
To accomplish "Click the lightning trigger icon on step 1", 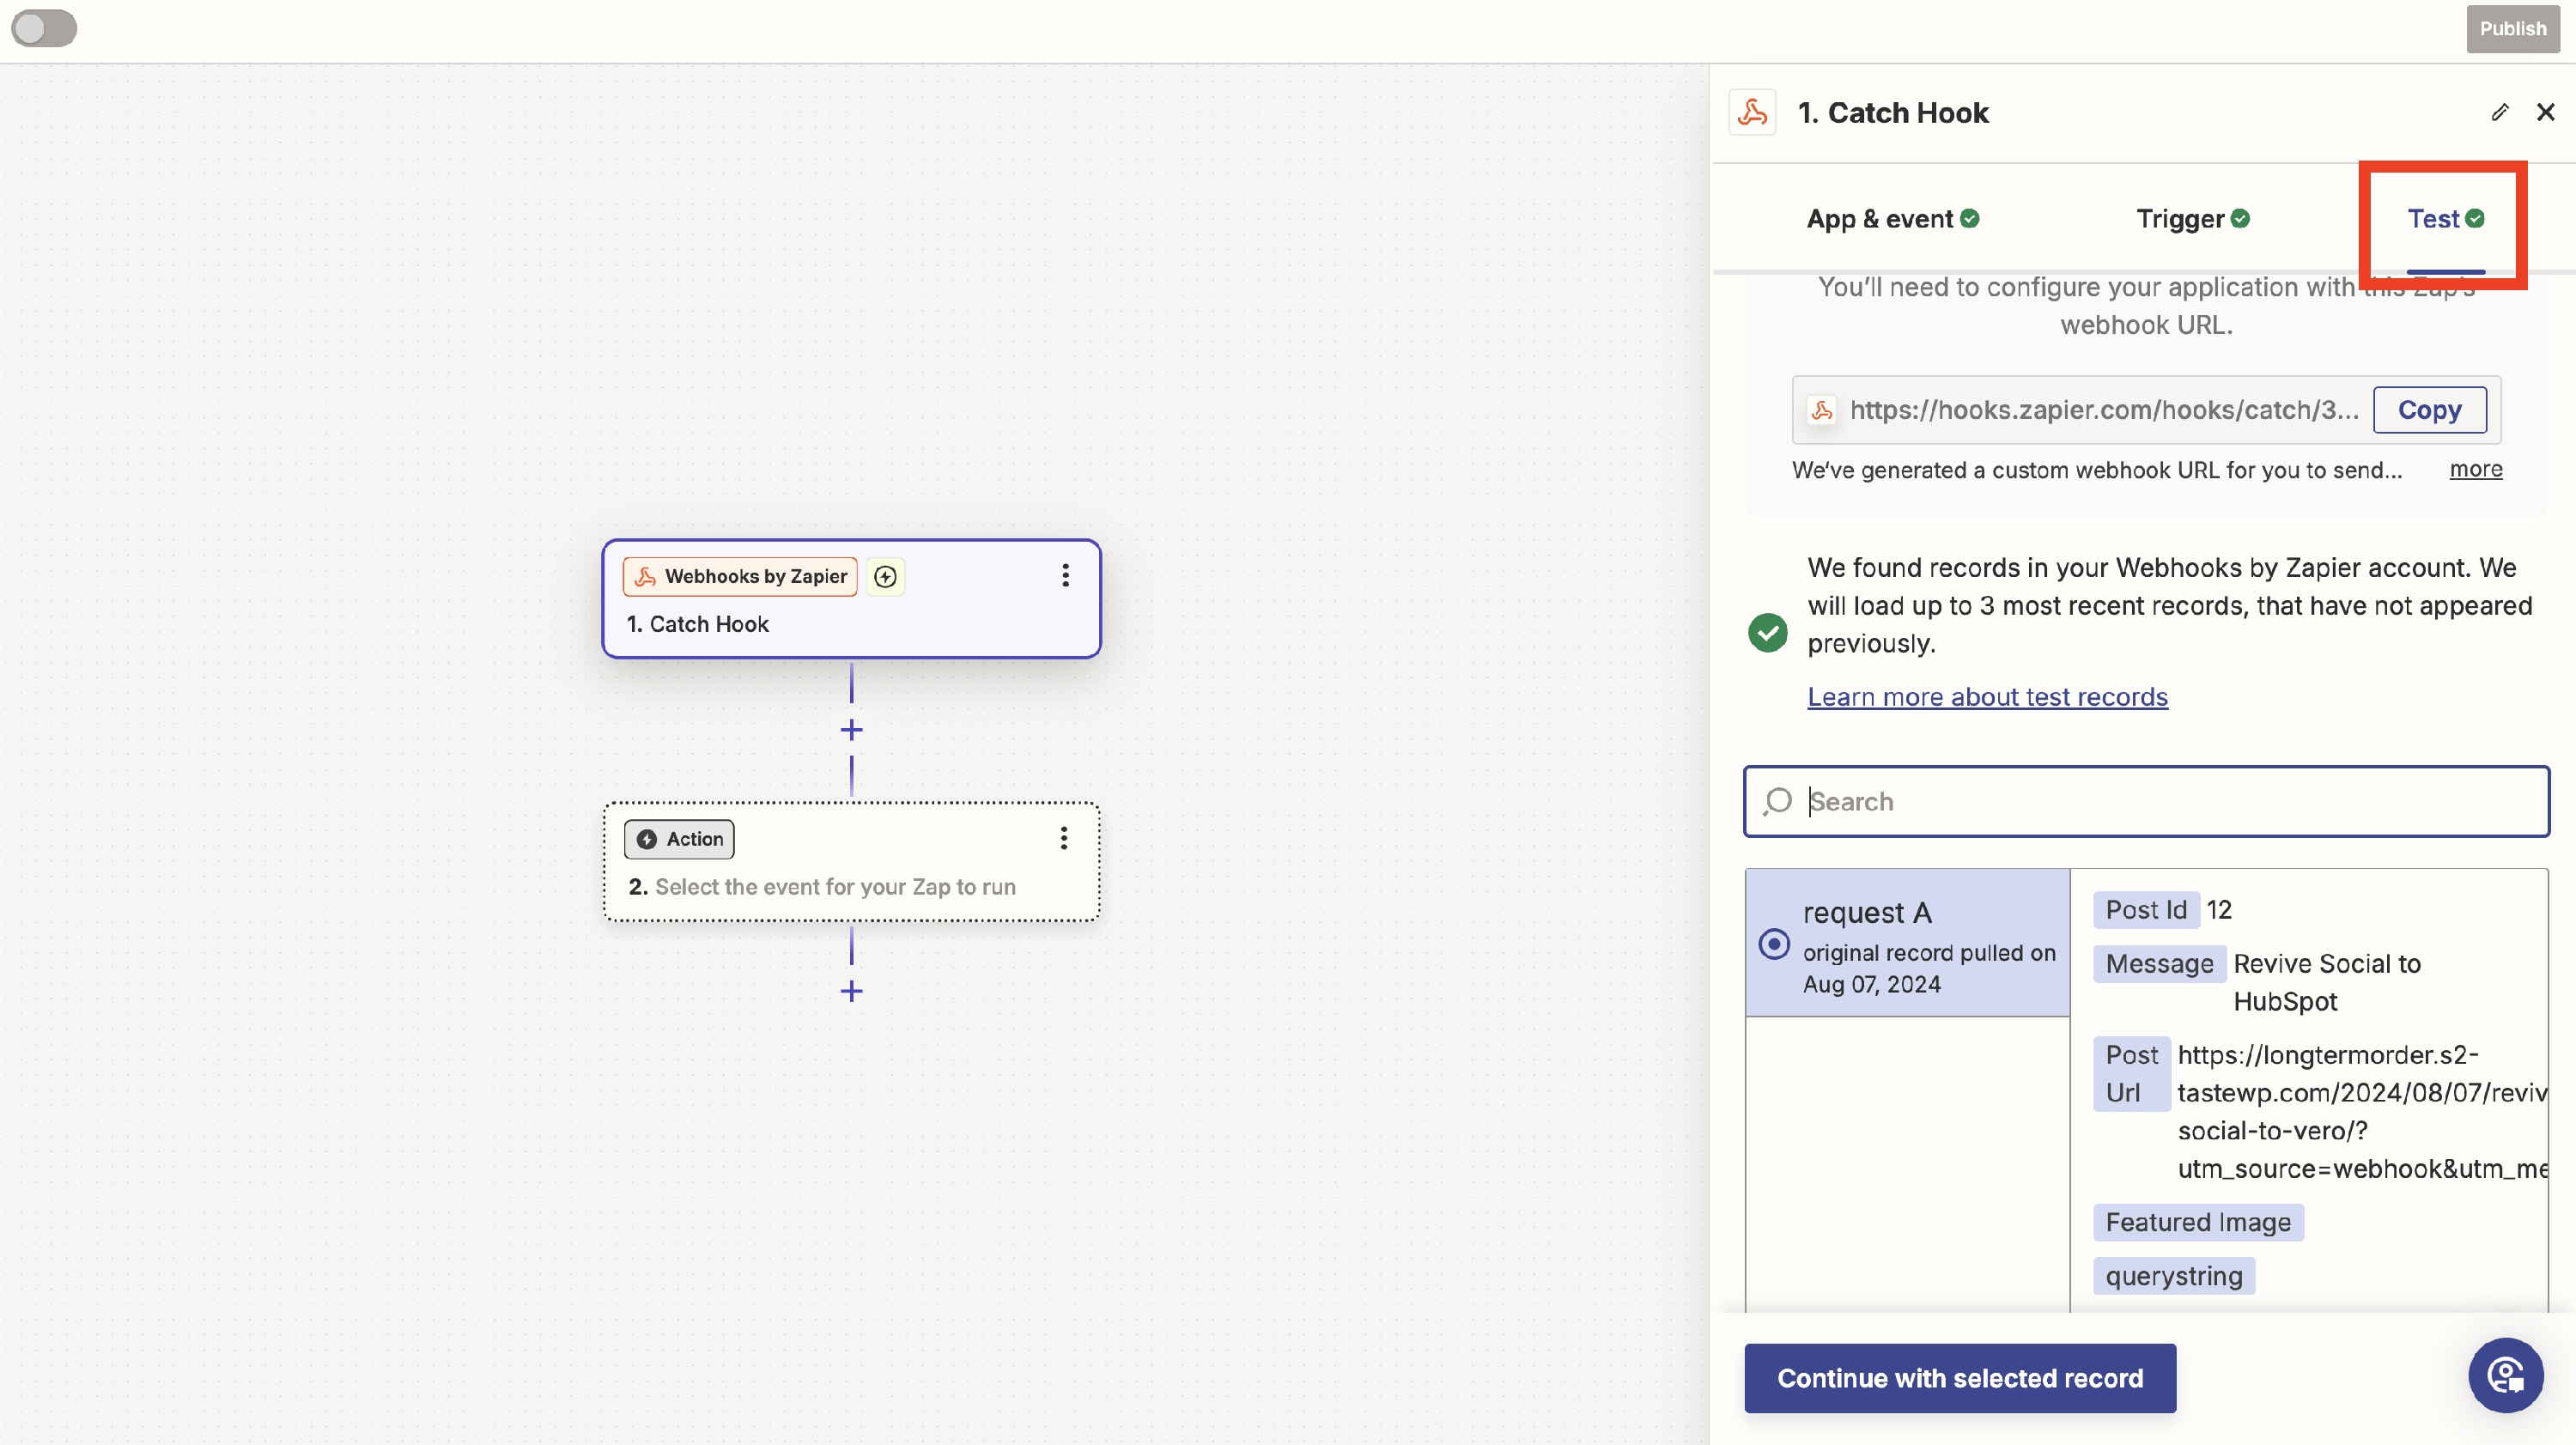I will click(x=885, y=576).
